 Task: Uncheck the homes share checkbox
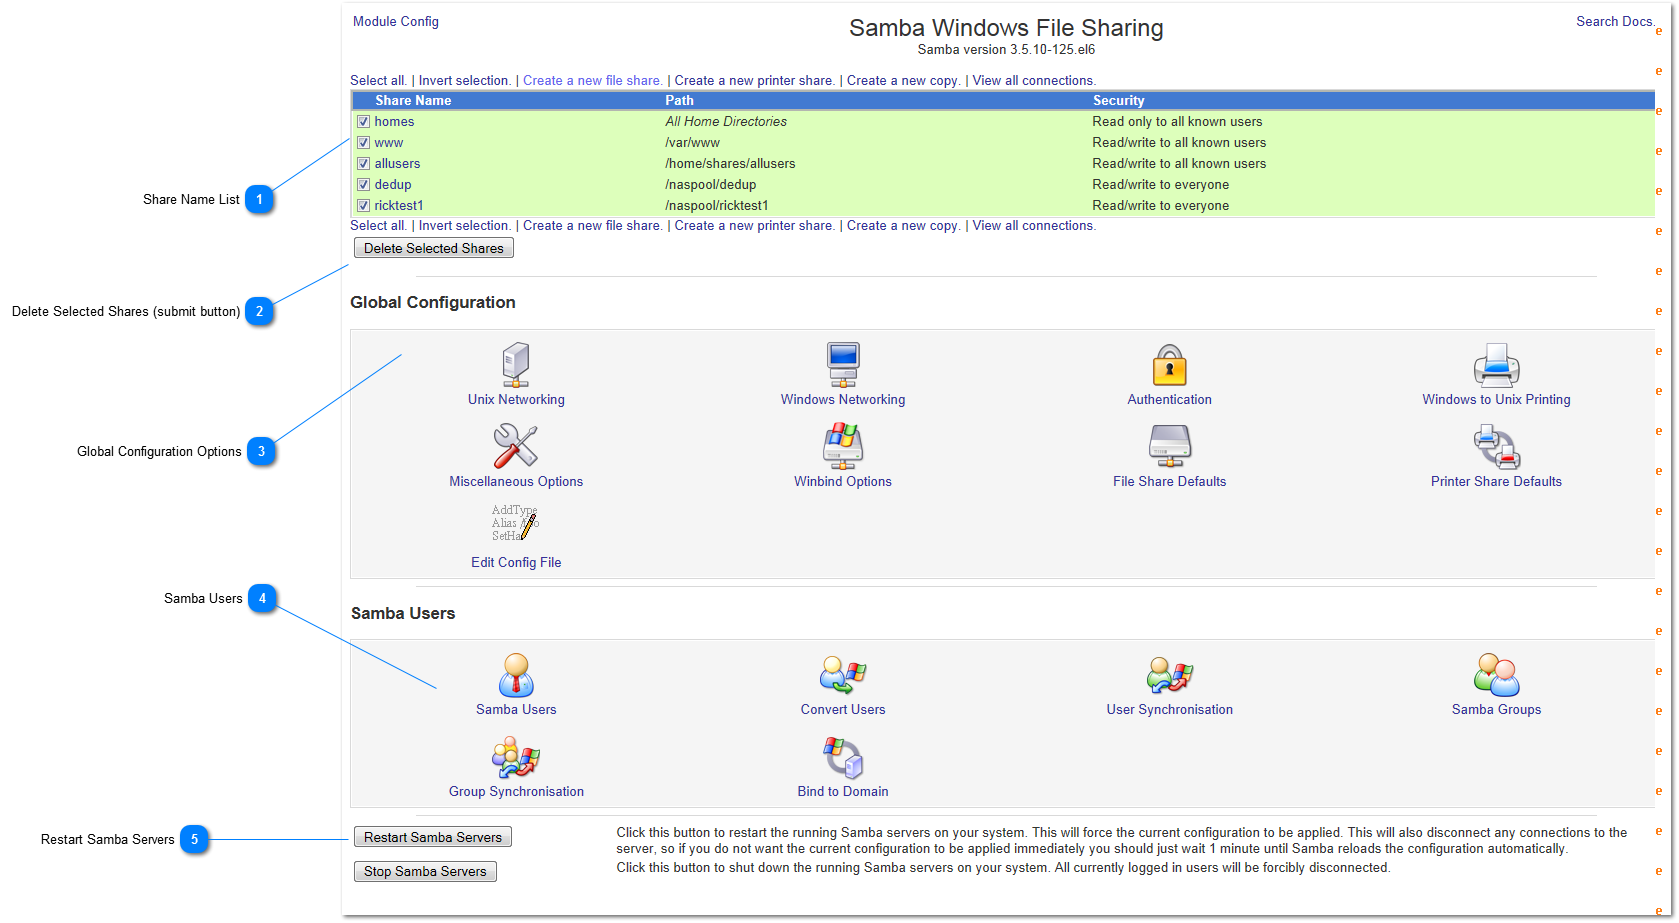point(363,121)
